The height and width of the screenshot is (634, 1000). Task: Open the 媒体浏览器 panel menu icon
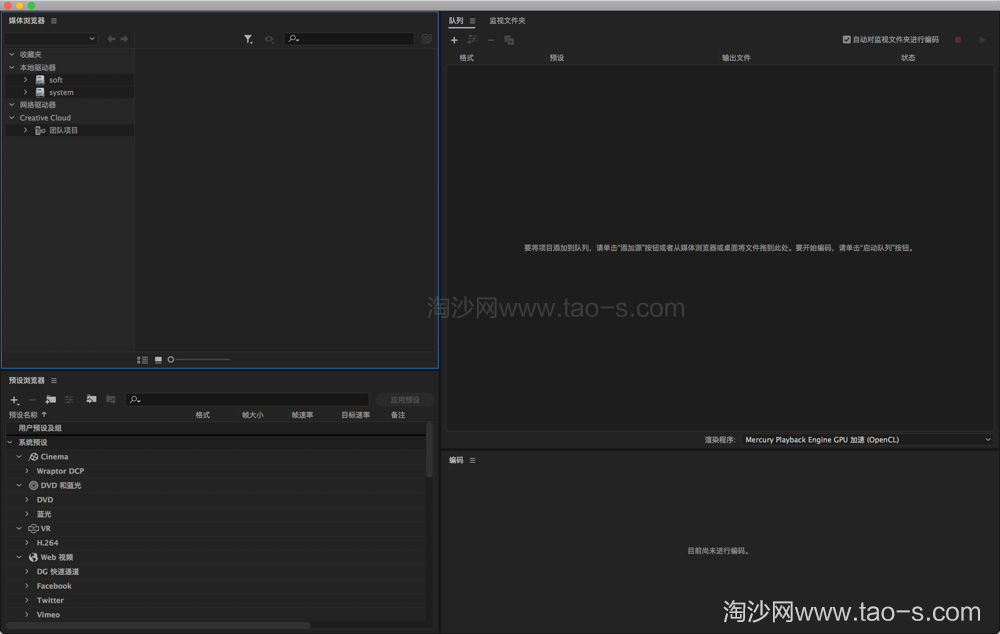click(53, 19)
